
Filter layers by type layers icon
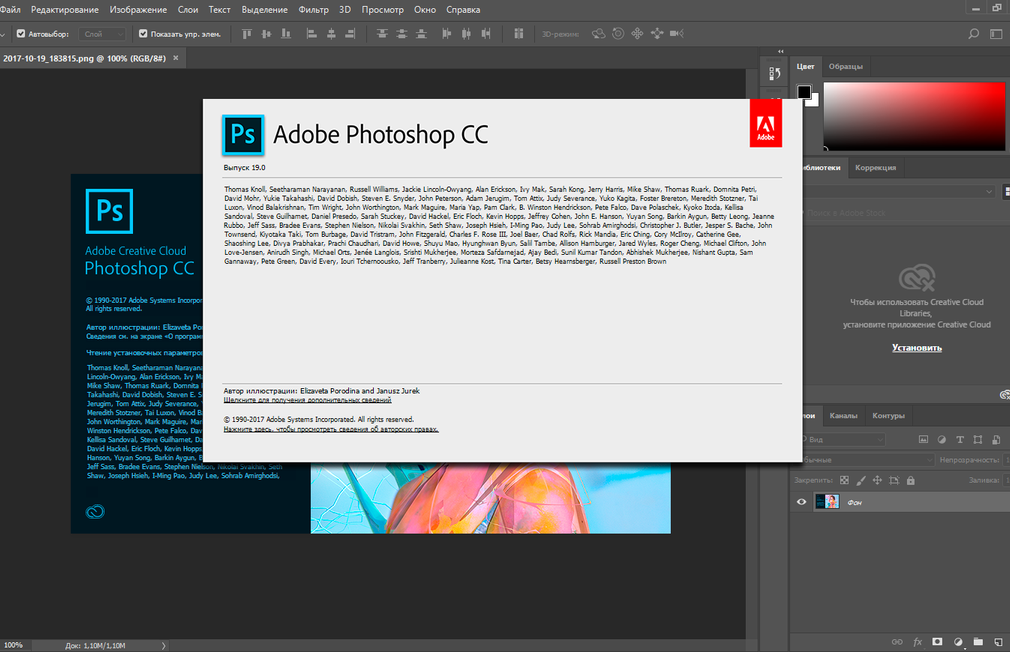coord(960,439)
